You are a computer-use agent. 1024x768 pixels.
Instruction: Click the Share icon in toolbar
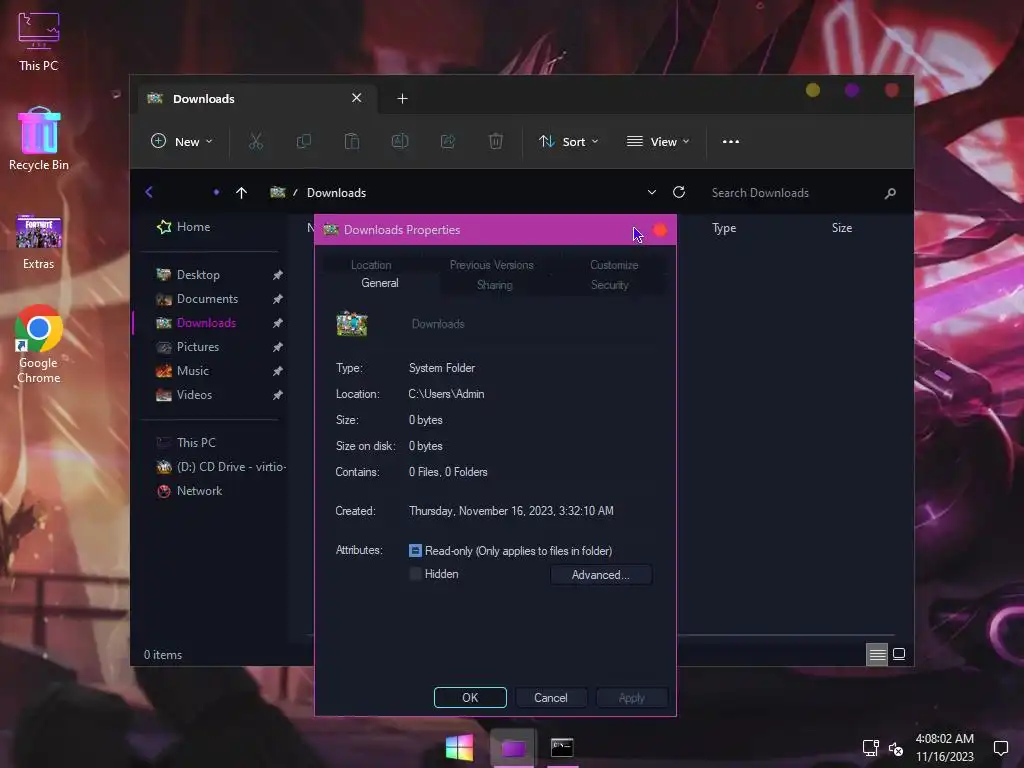point(448,141)
